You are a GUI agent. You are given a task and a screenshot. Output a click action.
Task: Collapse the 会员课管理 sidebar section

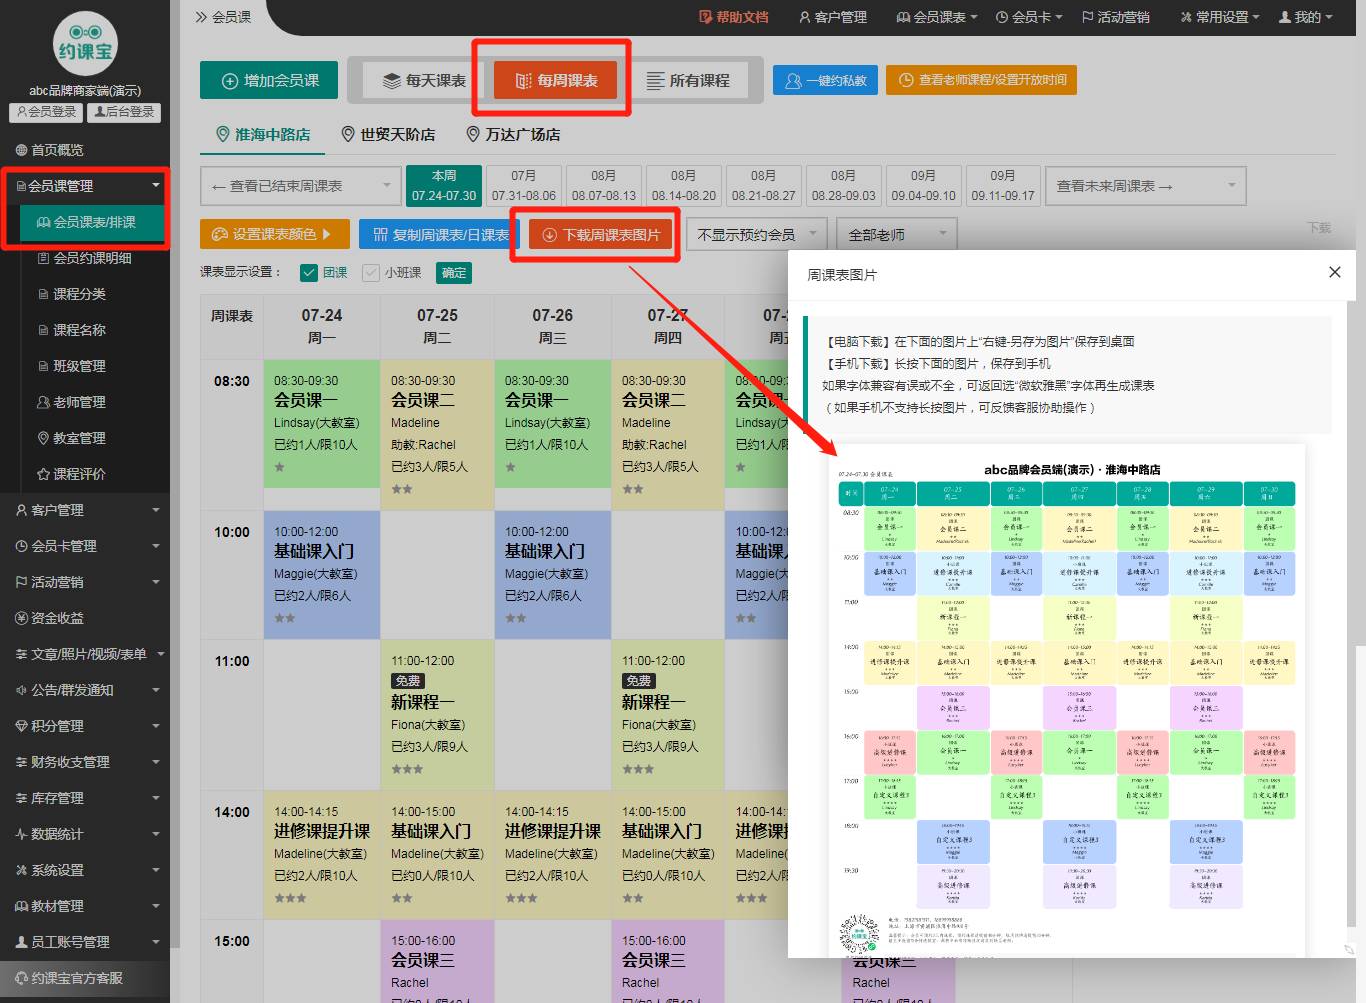(85, 186)
